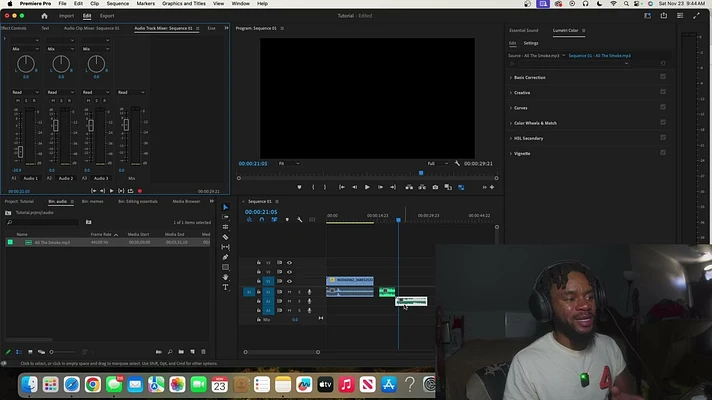Toggle Linked Selection in timeline
Screen dimensions: 712x400
pos(274,220)
